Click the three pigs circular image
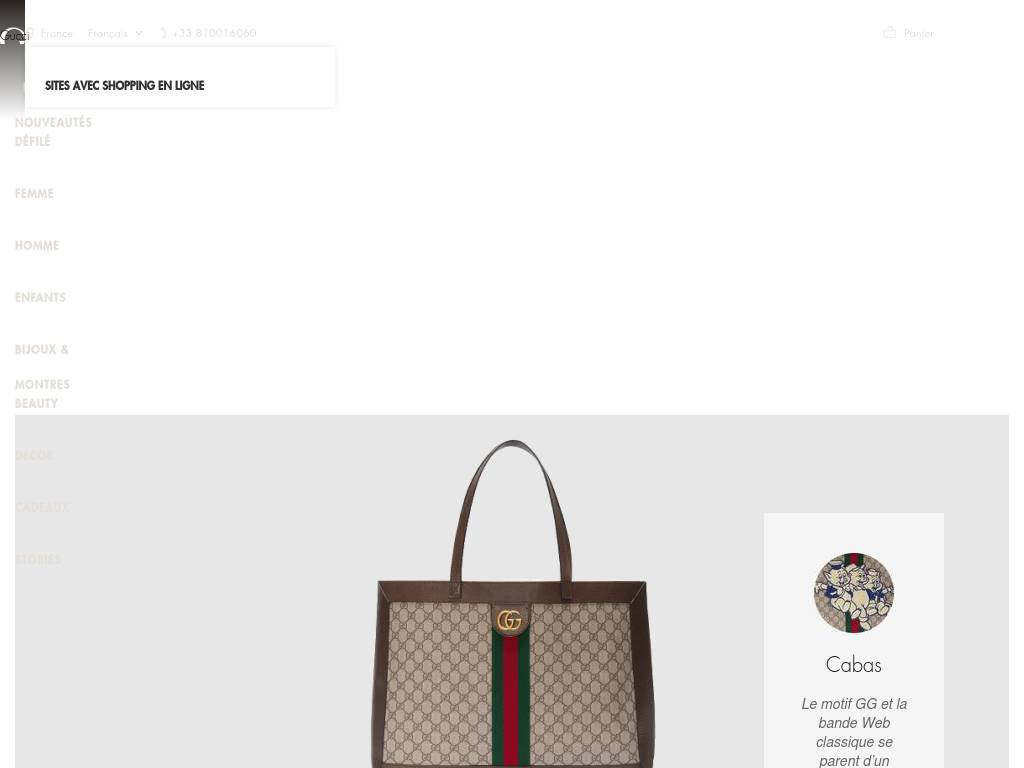 pos(854,593)
